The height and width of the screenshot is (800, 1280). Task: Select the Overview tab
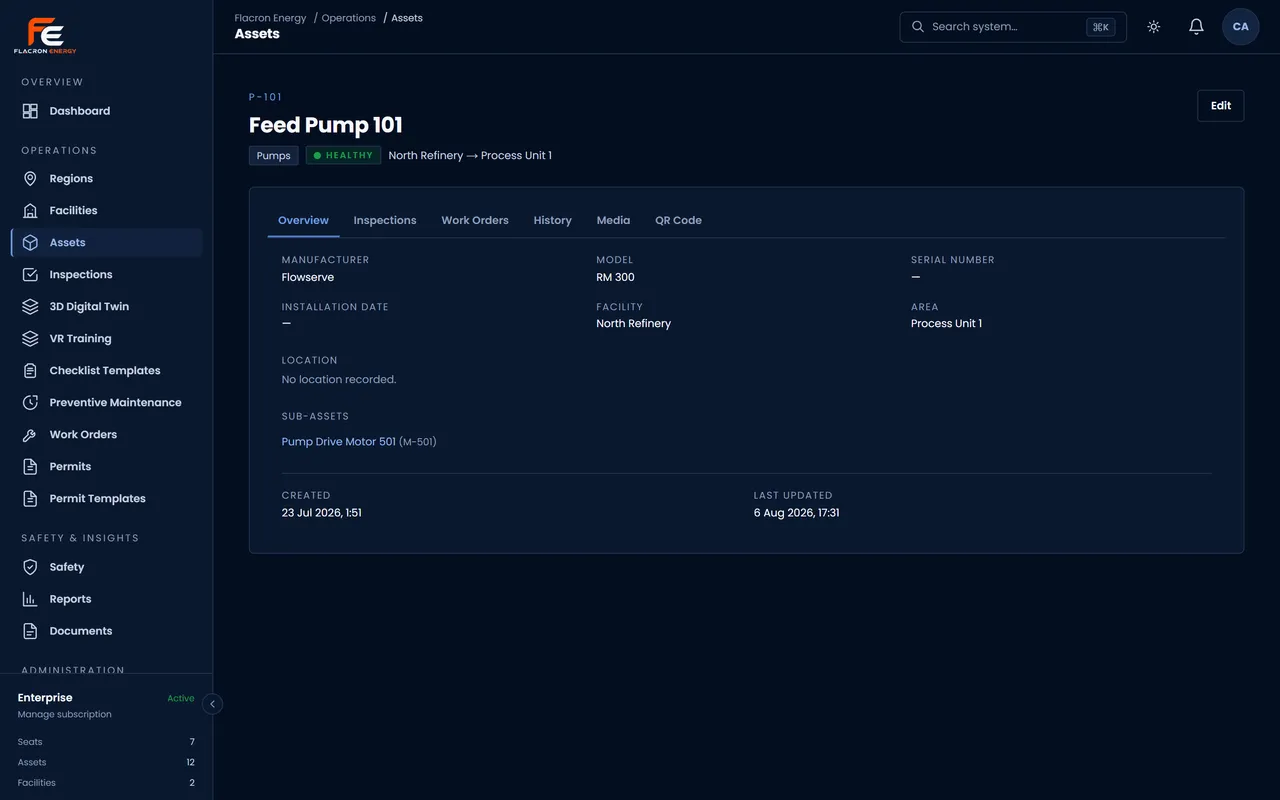(x=304, y=220)
